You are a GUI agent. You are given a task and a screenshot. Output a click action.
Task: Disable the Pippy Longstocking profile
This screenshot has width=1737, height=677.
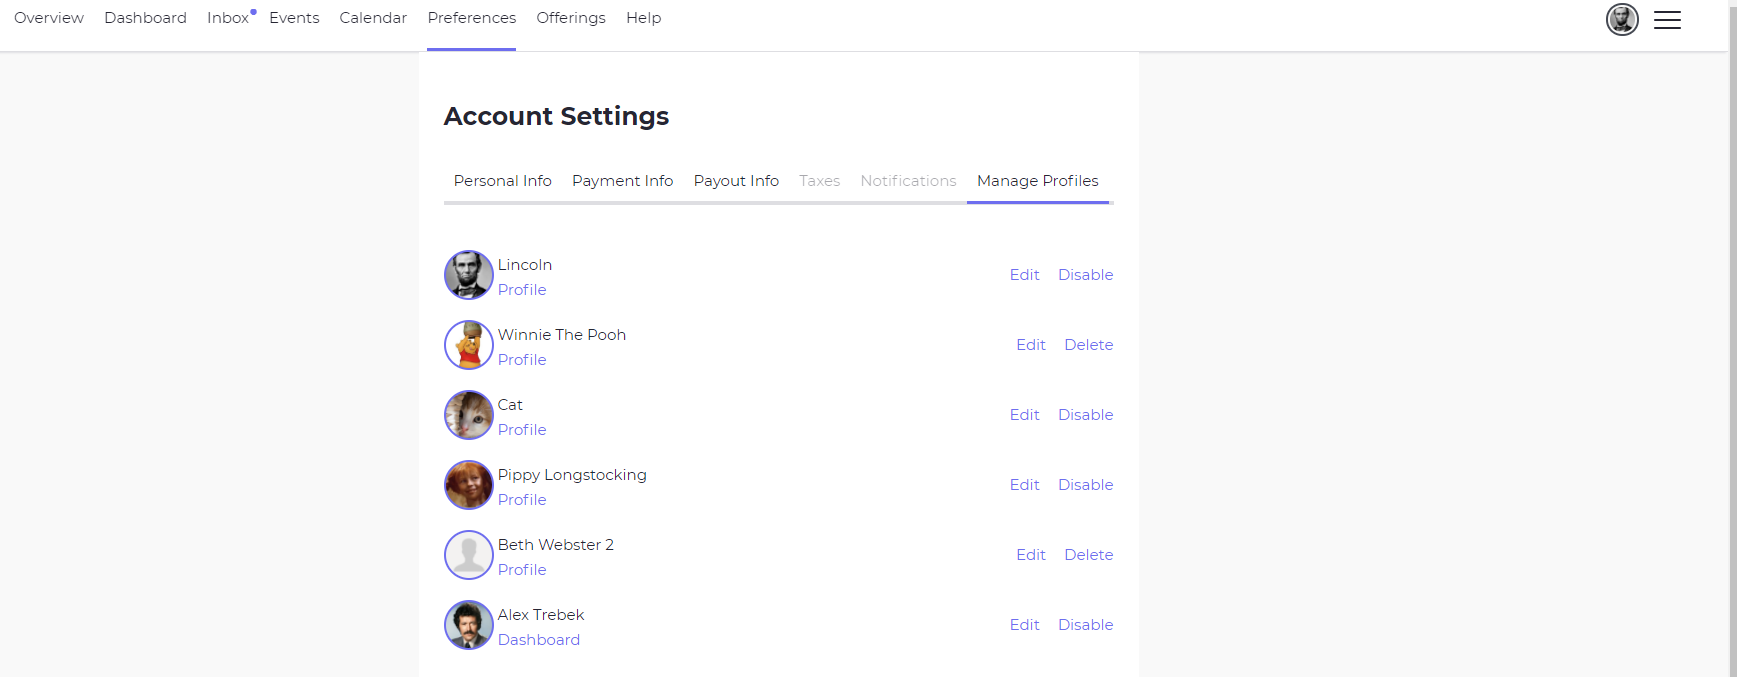(1085, 485)
